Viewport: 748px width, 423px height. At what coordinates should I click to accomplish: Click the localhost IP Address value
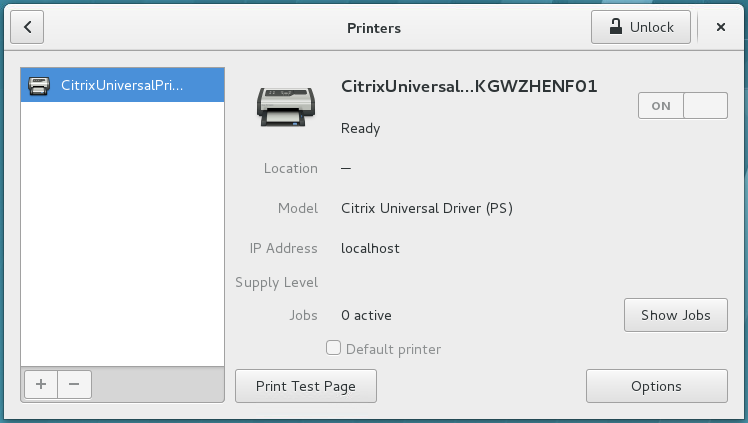370,248
